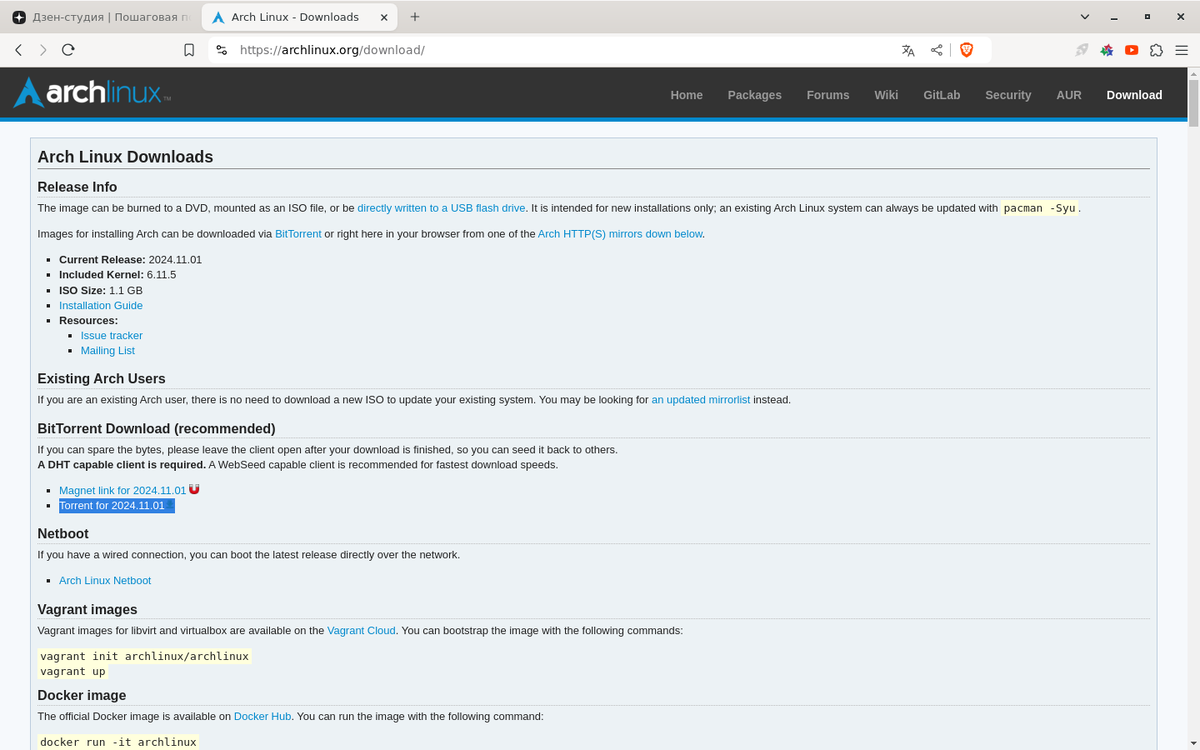This screenshot has width=1200, height=750.
Task: Open Security in site navigation
Action: point(1008,95)
